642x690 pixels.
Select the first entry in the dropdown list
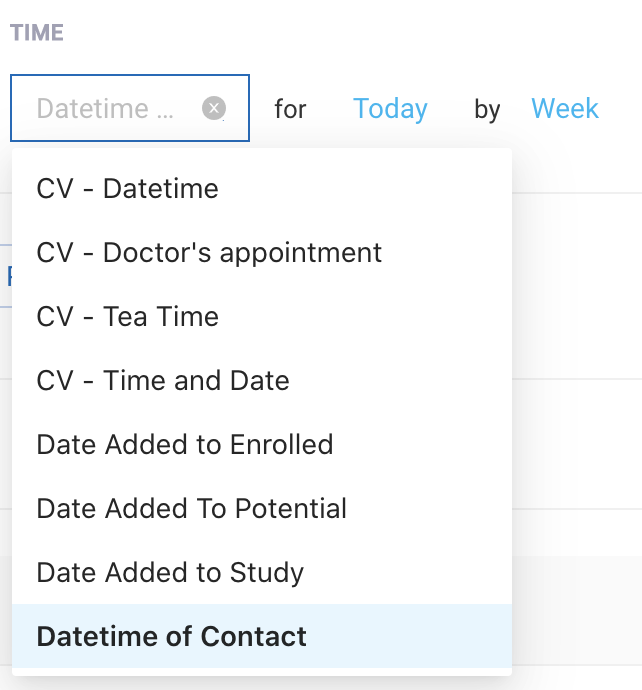coord(127,188)
